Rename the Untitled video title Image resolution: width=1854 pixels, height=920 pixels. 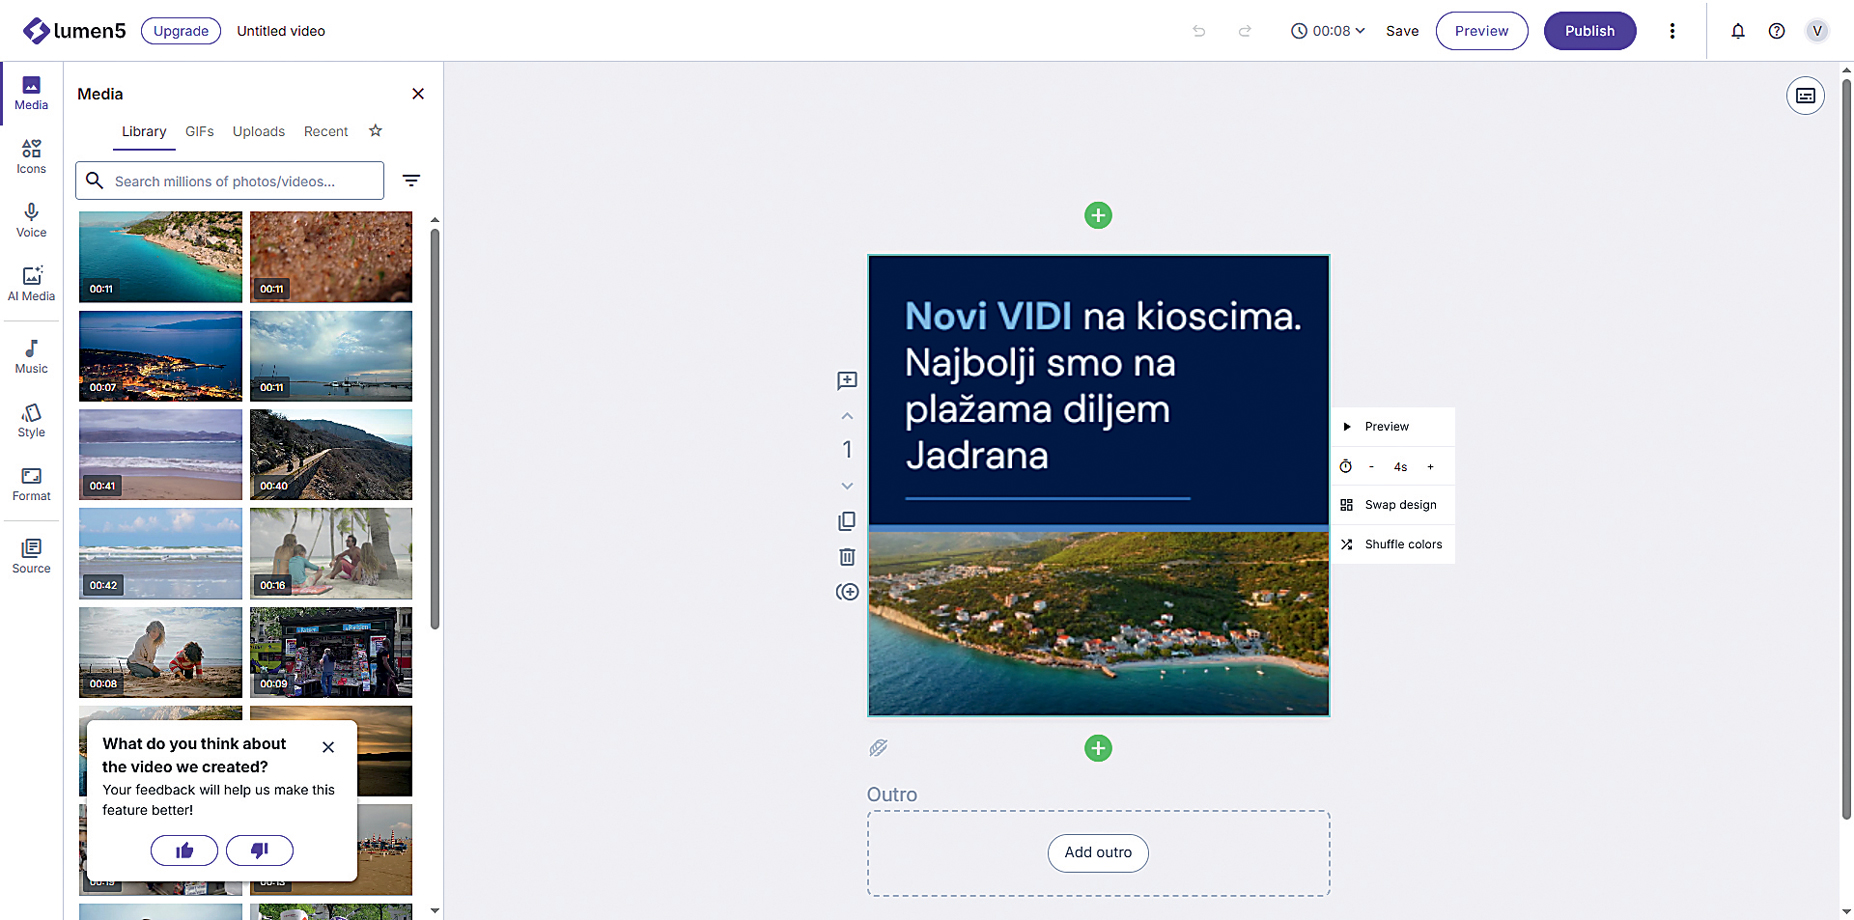(x=281, y=31)
